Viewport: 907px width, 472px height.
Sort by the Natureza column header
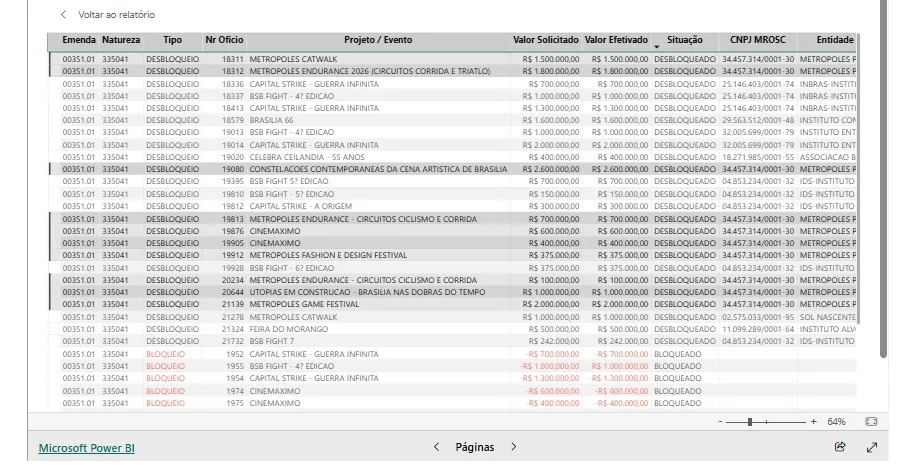pyautogui.click(x=121, y=40)
